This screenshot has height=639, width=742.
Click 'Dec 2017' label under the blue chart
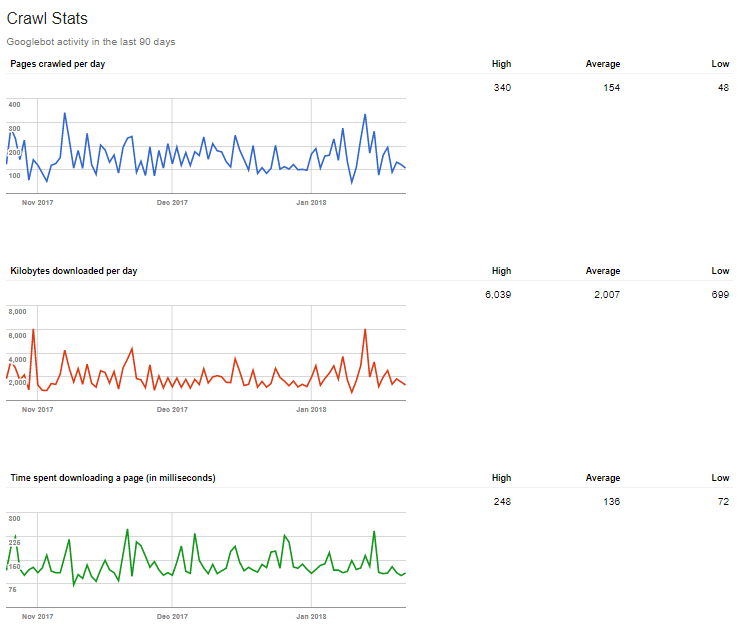[172, 203]
